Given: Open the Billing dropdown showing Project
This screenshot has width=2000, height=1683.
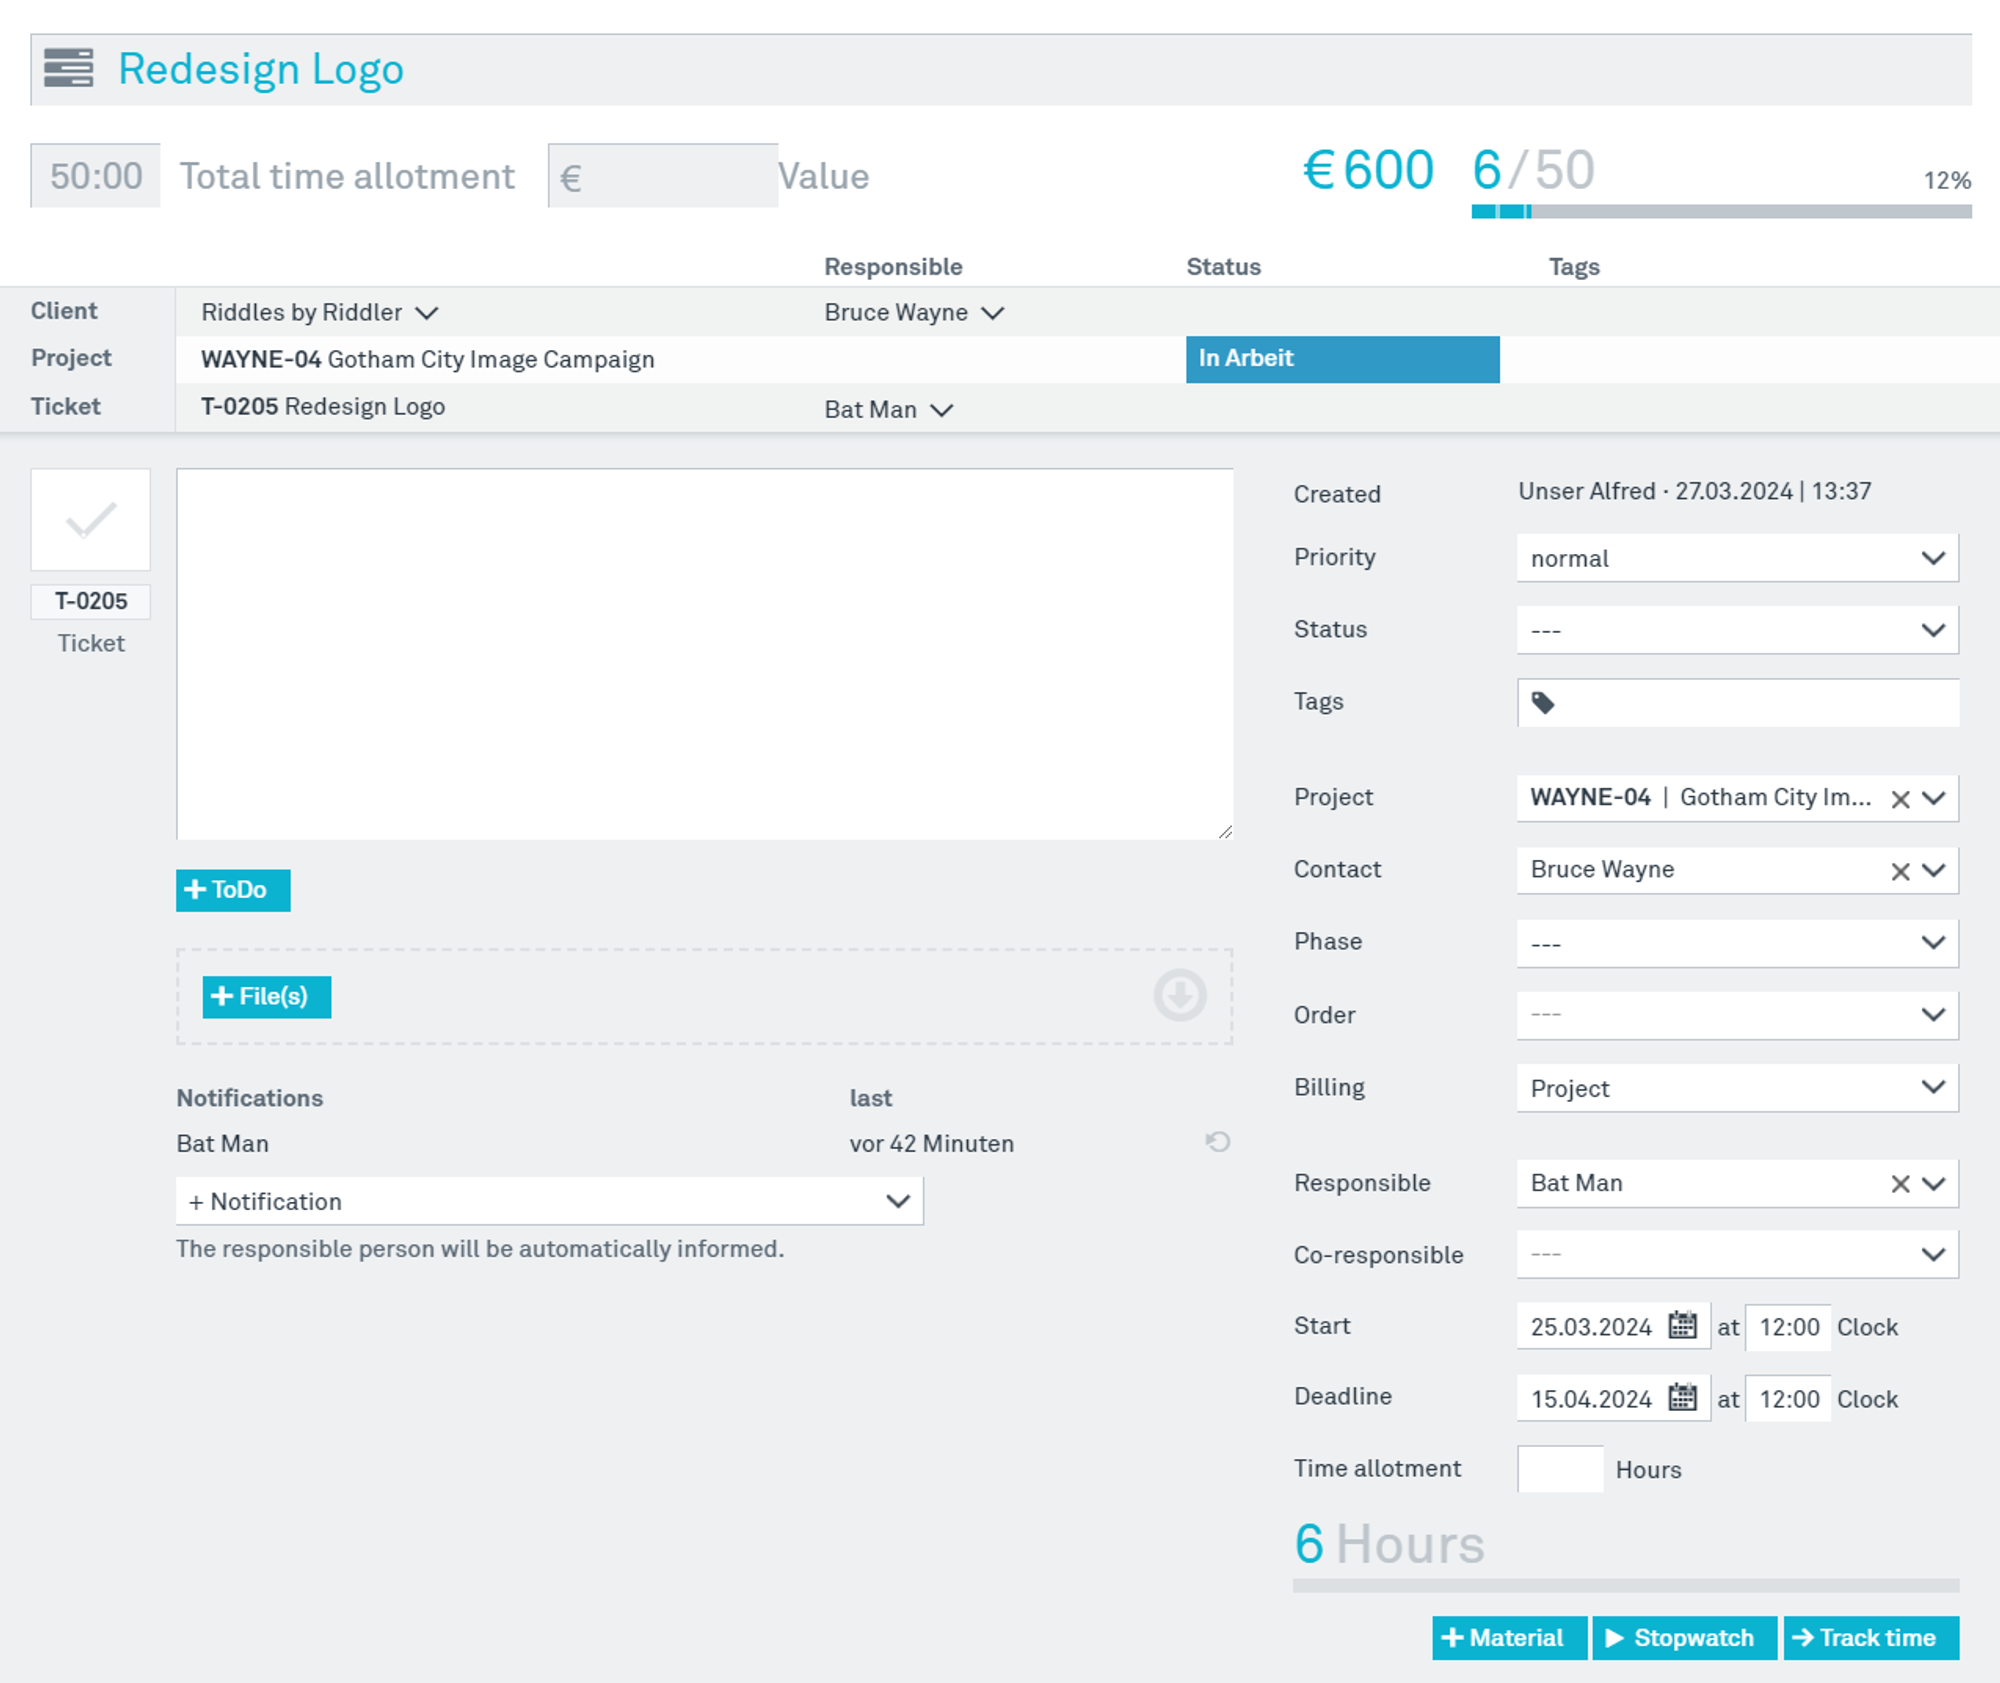Looking at the screenshot, I should [x=1737, y=1088].
